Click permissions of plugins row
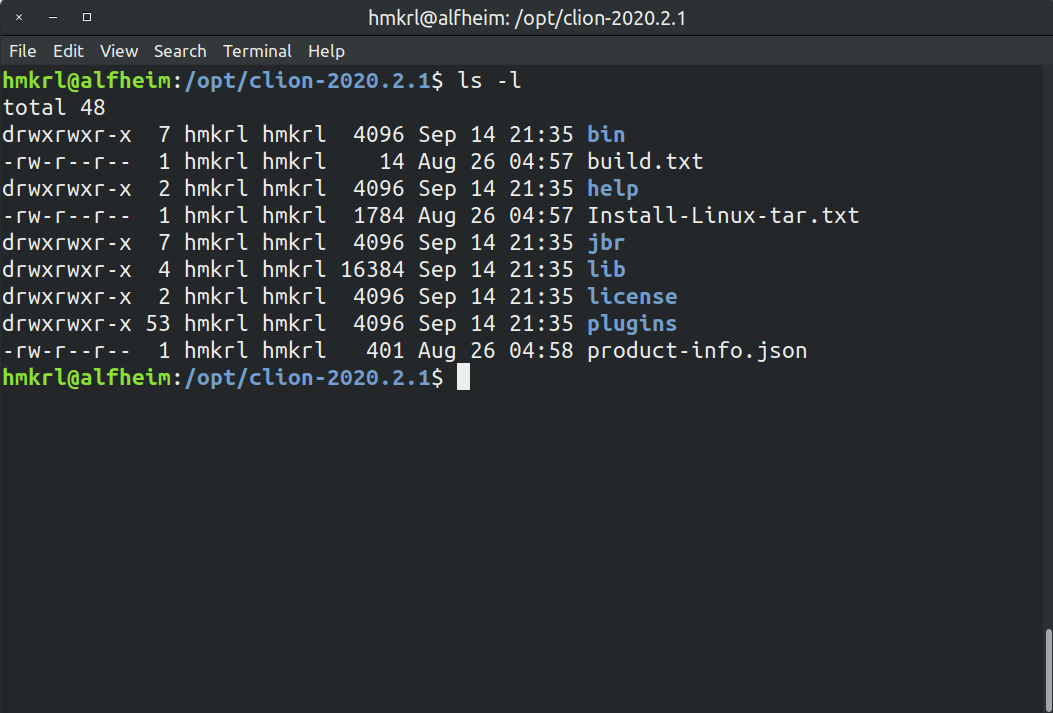The width and height of the screenshot is (1053, 713). coord(66,324)
